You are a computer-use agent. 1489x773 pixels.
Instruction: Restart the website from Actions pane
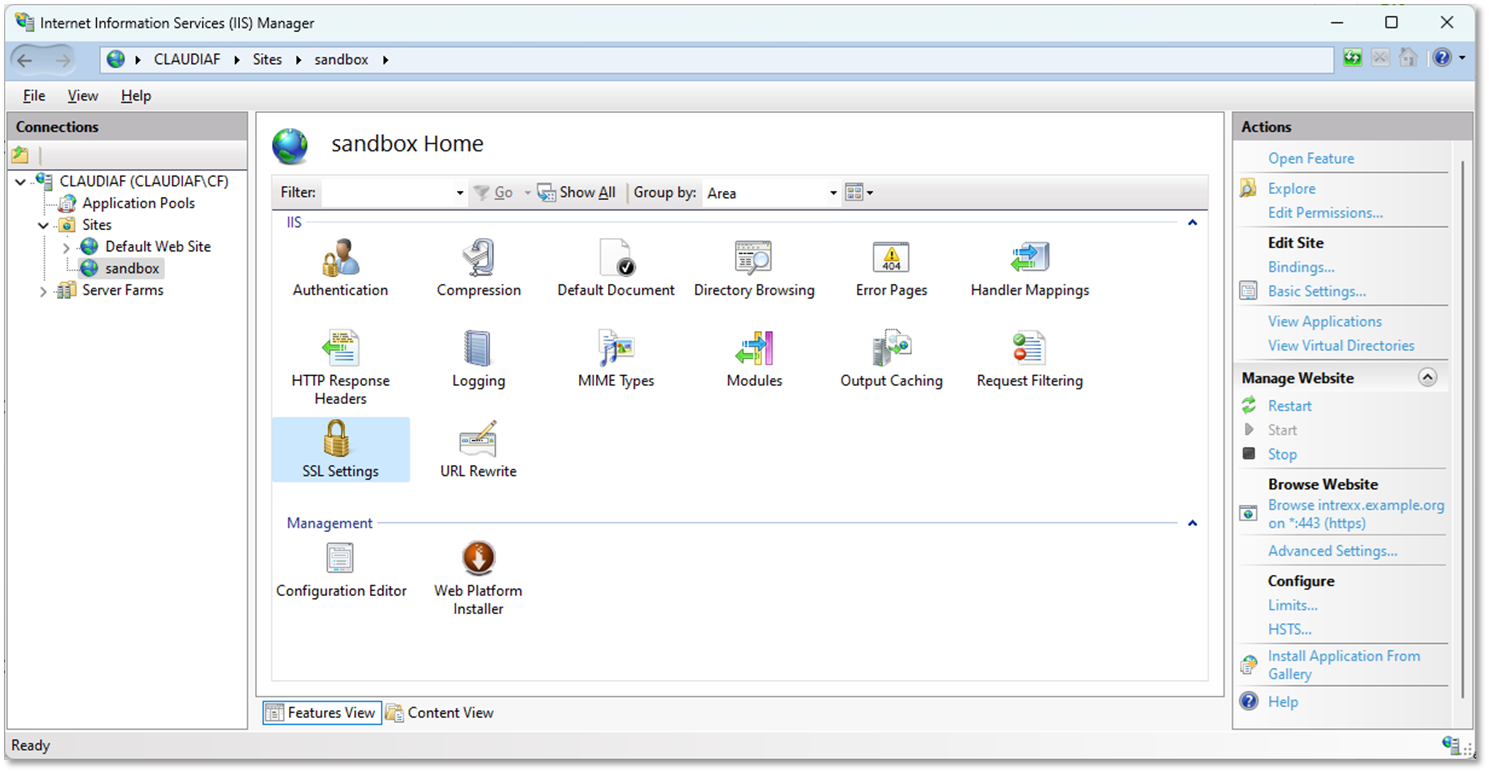pyautogui.click(x=1289, y=406)
